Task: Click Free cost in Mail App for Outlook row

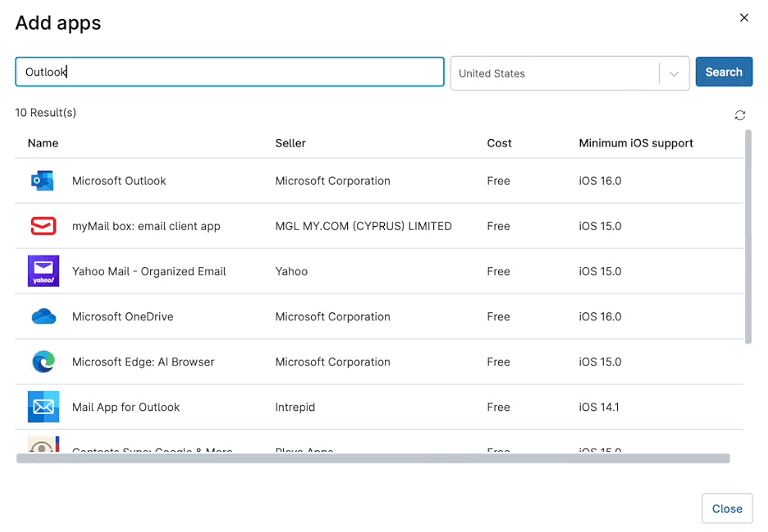Action: point(499,407)
